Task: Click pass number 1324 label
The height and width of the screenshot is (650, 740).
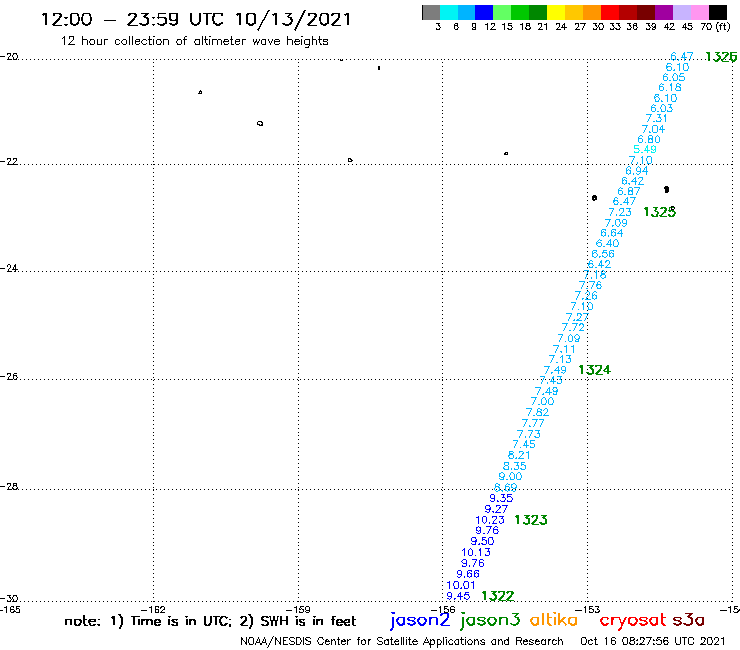Action: tap(595, 370)
